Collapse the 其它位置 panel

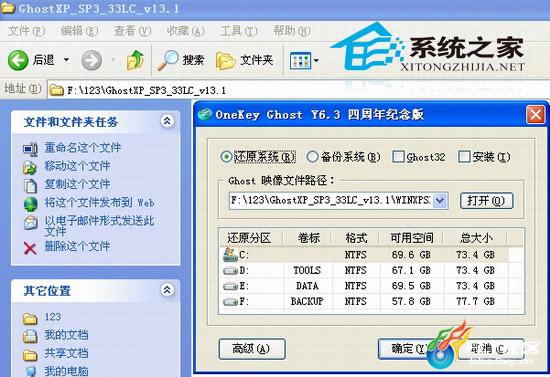tap(167, 290)
